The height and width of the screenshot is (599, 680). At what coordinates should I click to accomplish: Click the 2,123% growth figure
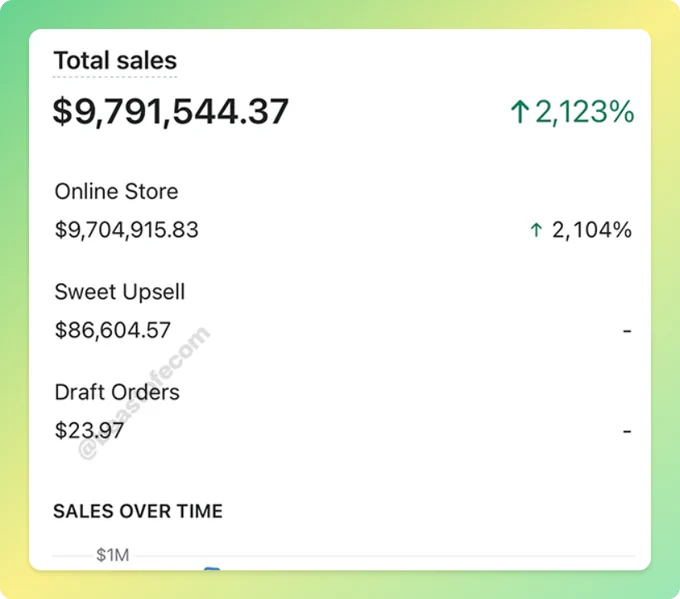click(x=585, y=112)
